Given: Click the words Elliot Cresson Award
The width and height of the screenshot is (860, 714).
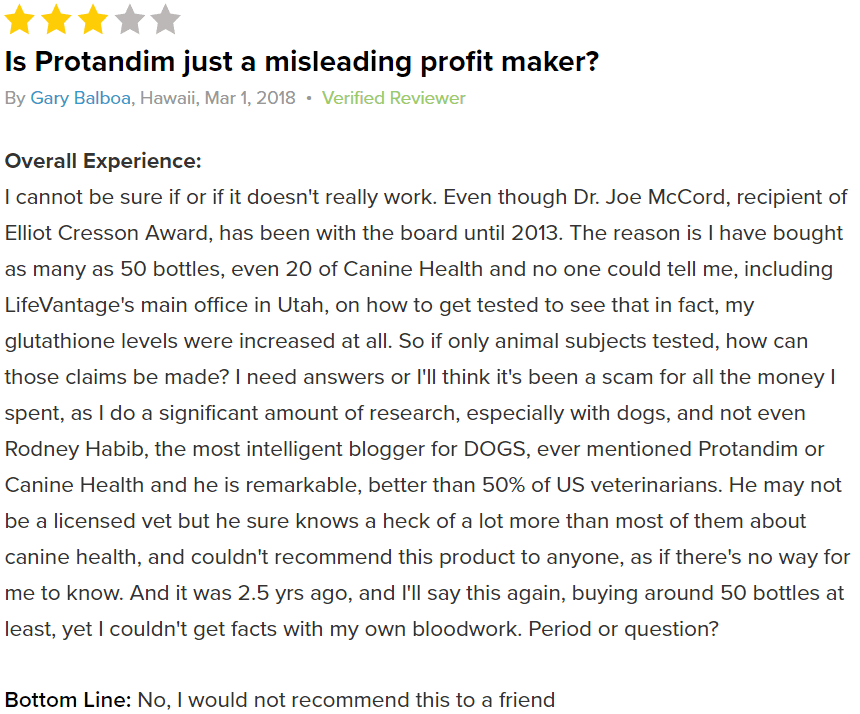Looking at the screenshot, I should point(108,234).
